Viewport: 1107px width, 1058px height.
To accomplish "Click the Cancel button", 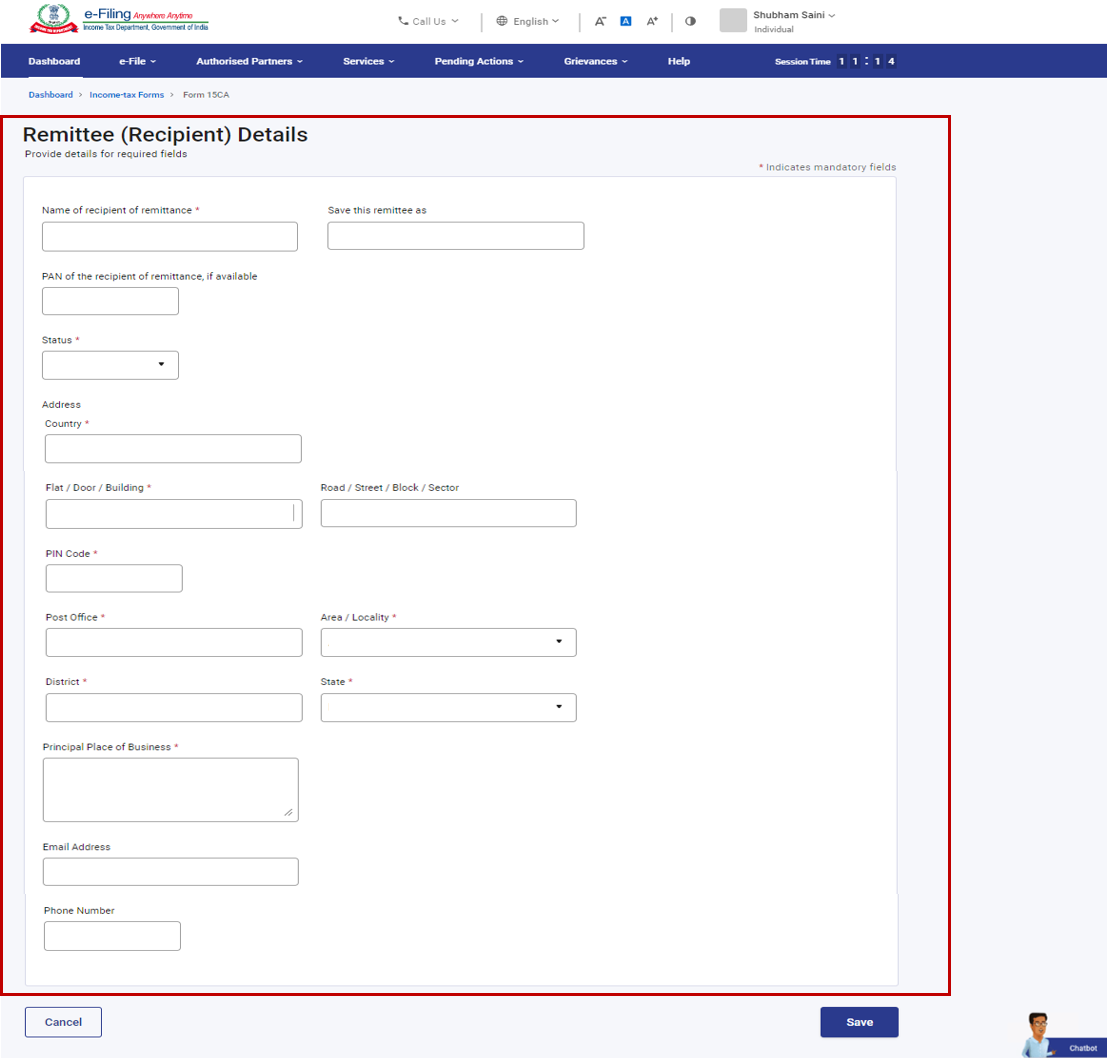I will 63,1022.
